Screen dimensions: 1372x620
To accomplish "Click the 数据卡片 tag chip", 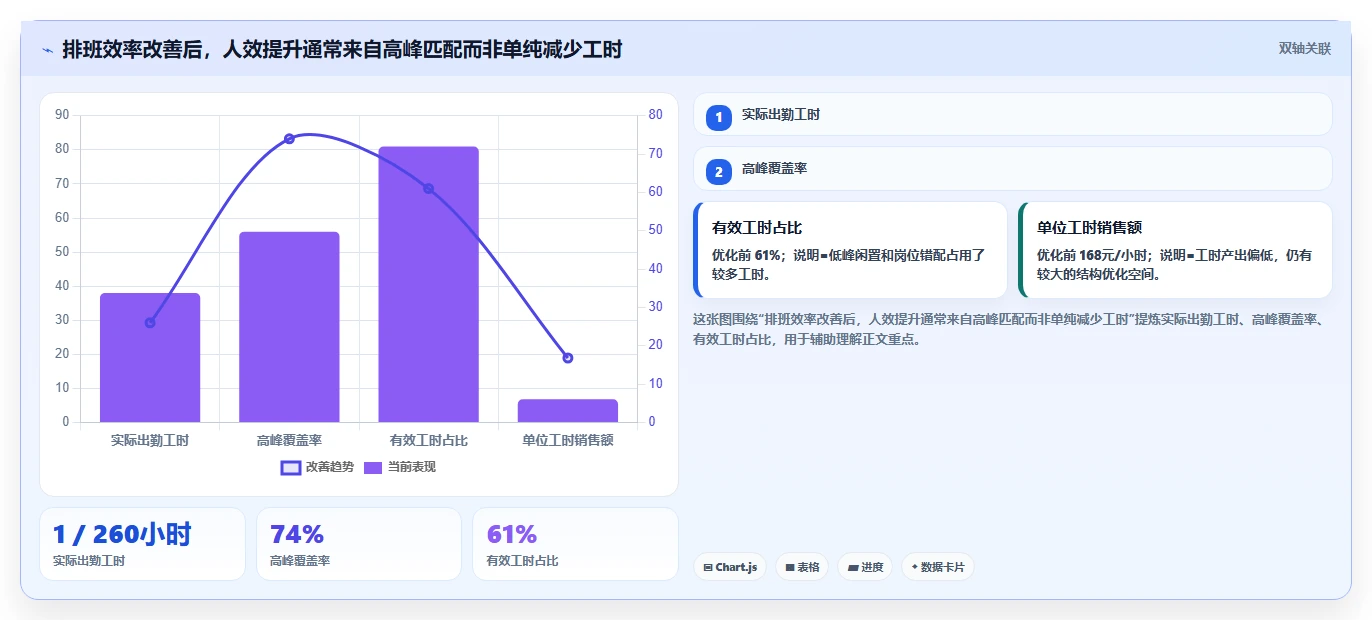I will point(938,567).
